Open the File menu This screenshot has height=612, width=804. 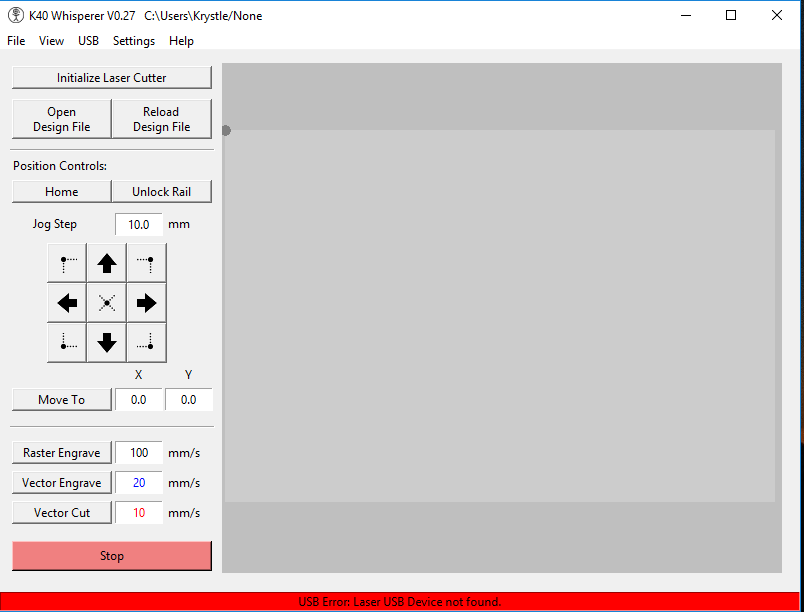click(16, 41)
